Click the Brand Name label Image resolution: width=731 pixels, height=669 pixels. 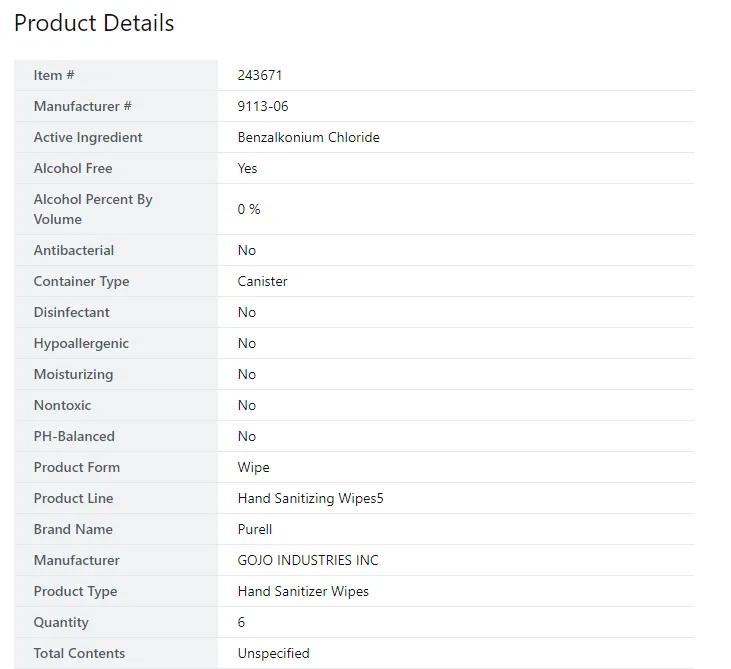pyautogui.click(x=73, y=529)
